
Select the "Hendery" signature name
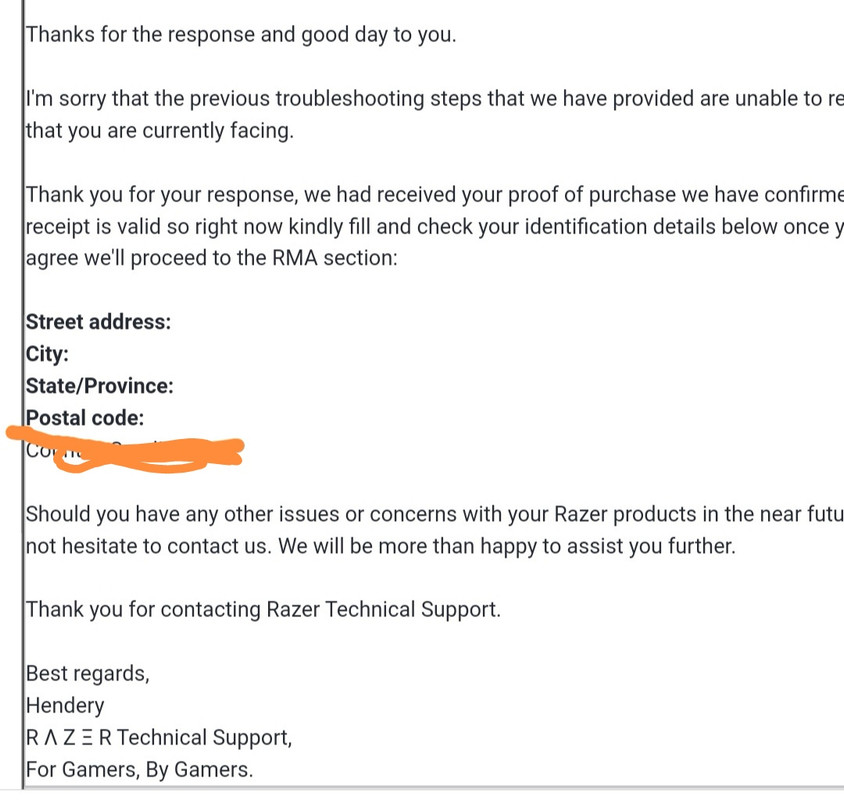click(x=65, y=706)
